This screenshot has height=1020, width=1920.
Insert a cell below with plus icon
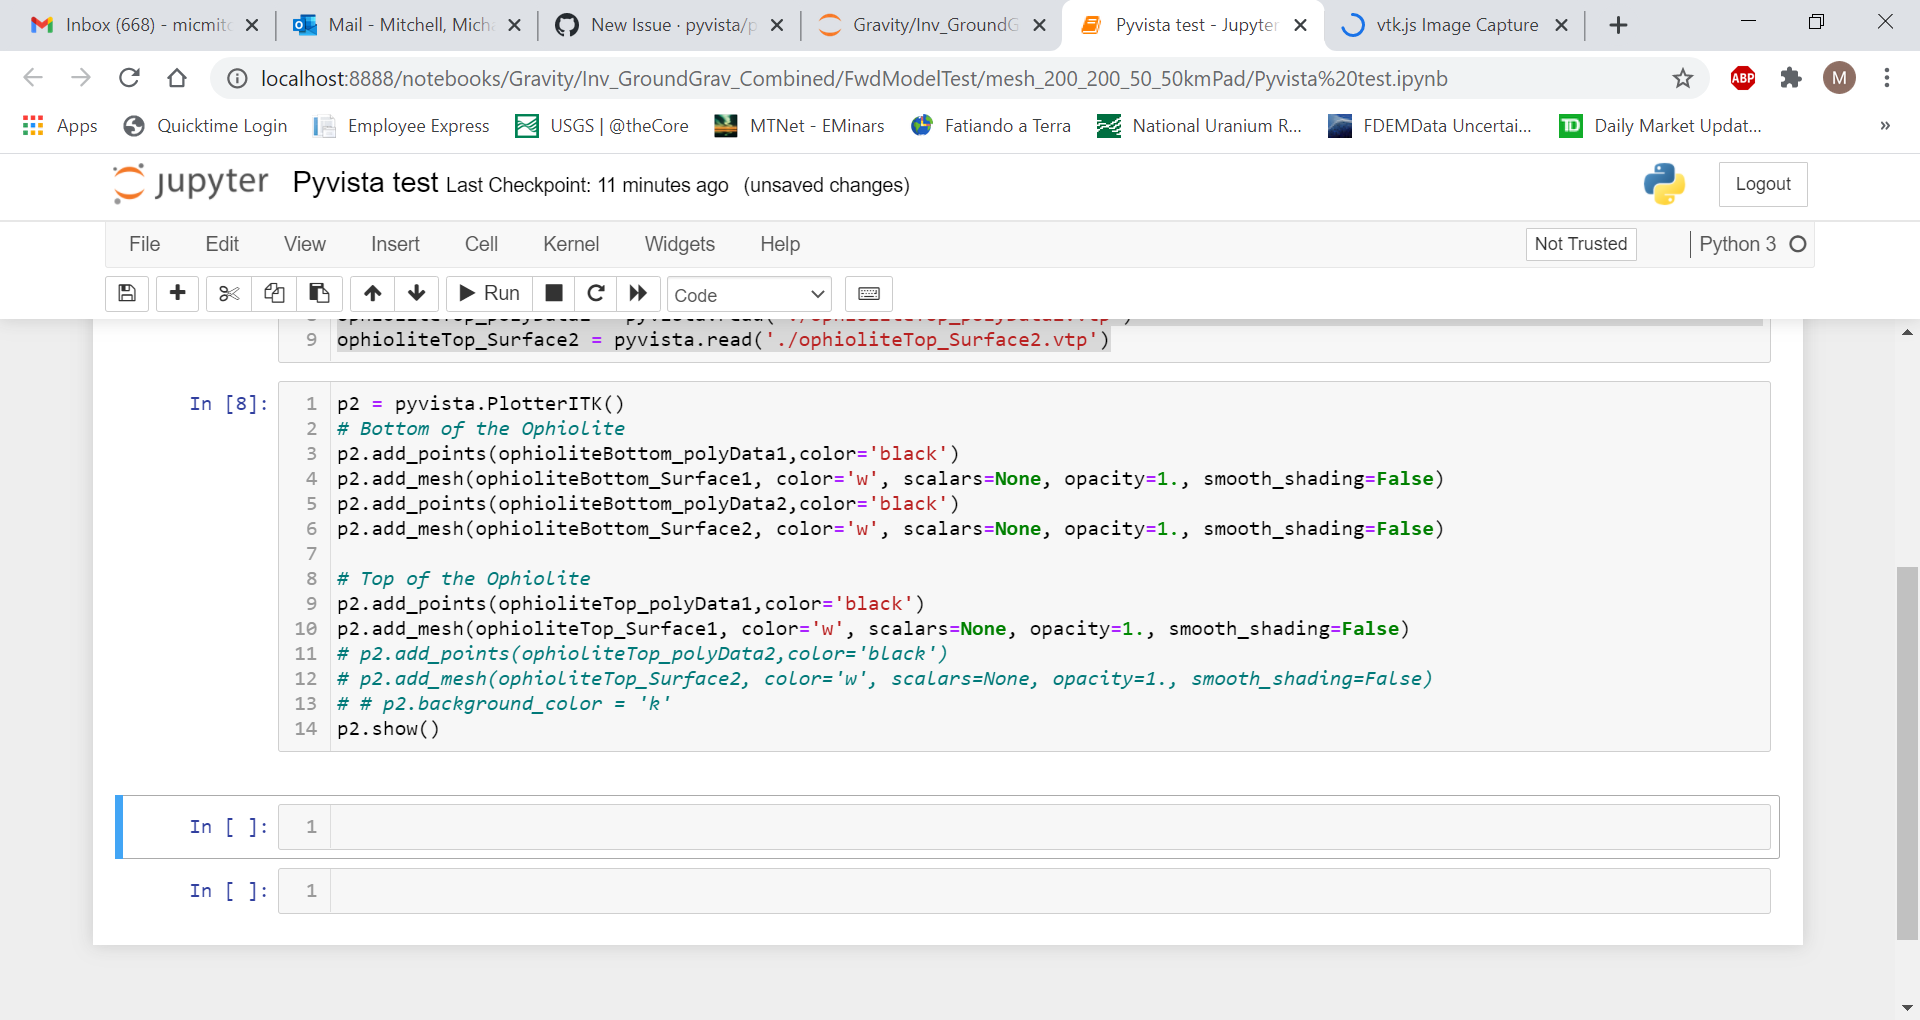coord(178,293)
